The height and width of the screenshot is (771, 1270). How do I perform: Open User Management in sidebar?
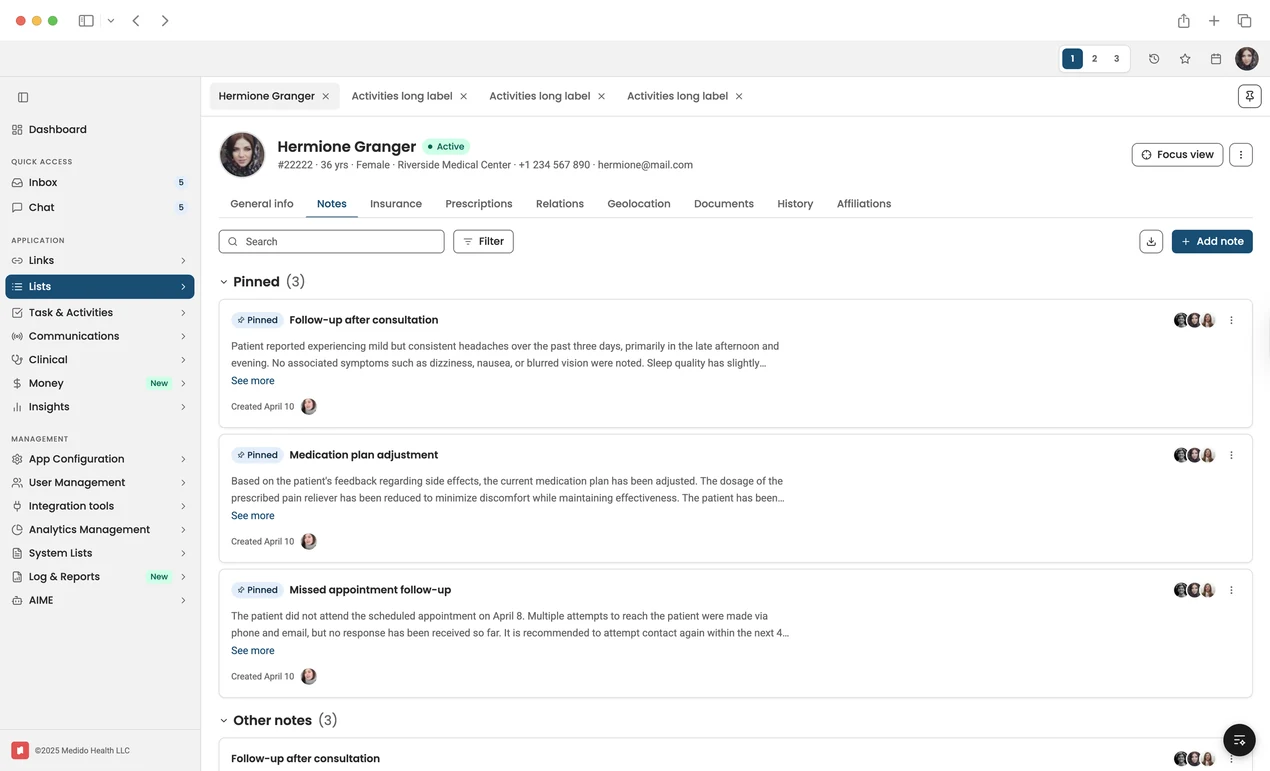pyautogui.click(x=99, y=482)
